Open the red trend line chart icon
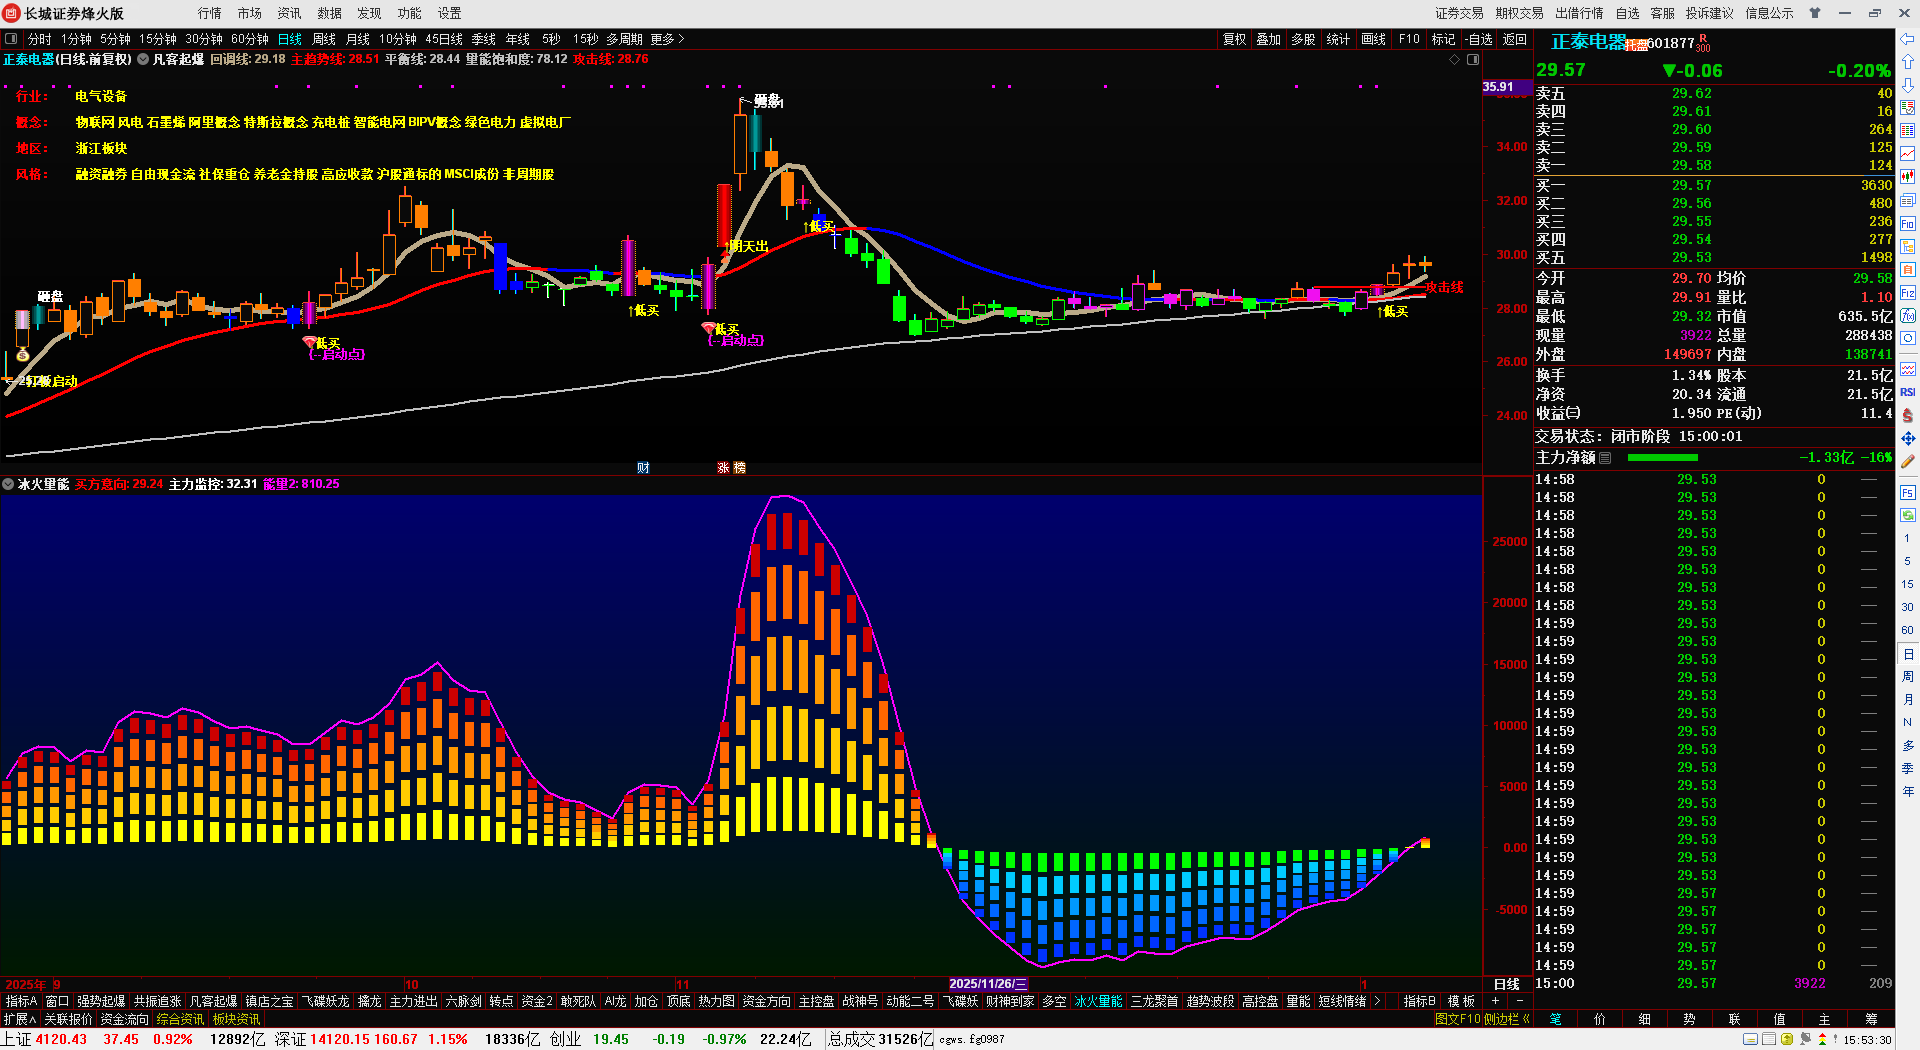Screen dimensions: 1920x1050 1908,154
